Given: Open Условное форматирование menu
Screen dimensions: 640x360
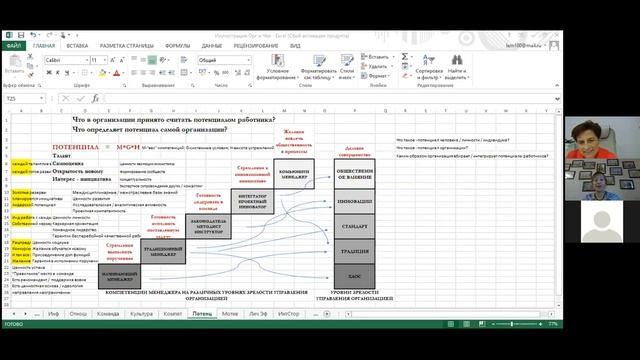Looking at the screenshot, I should tap(278, 67).
